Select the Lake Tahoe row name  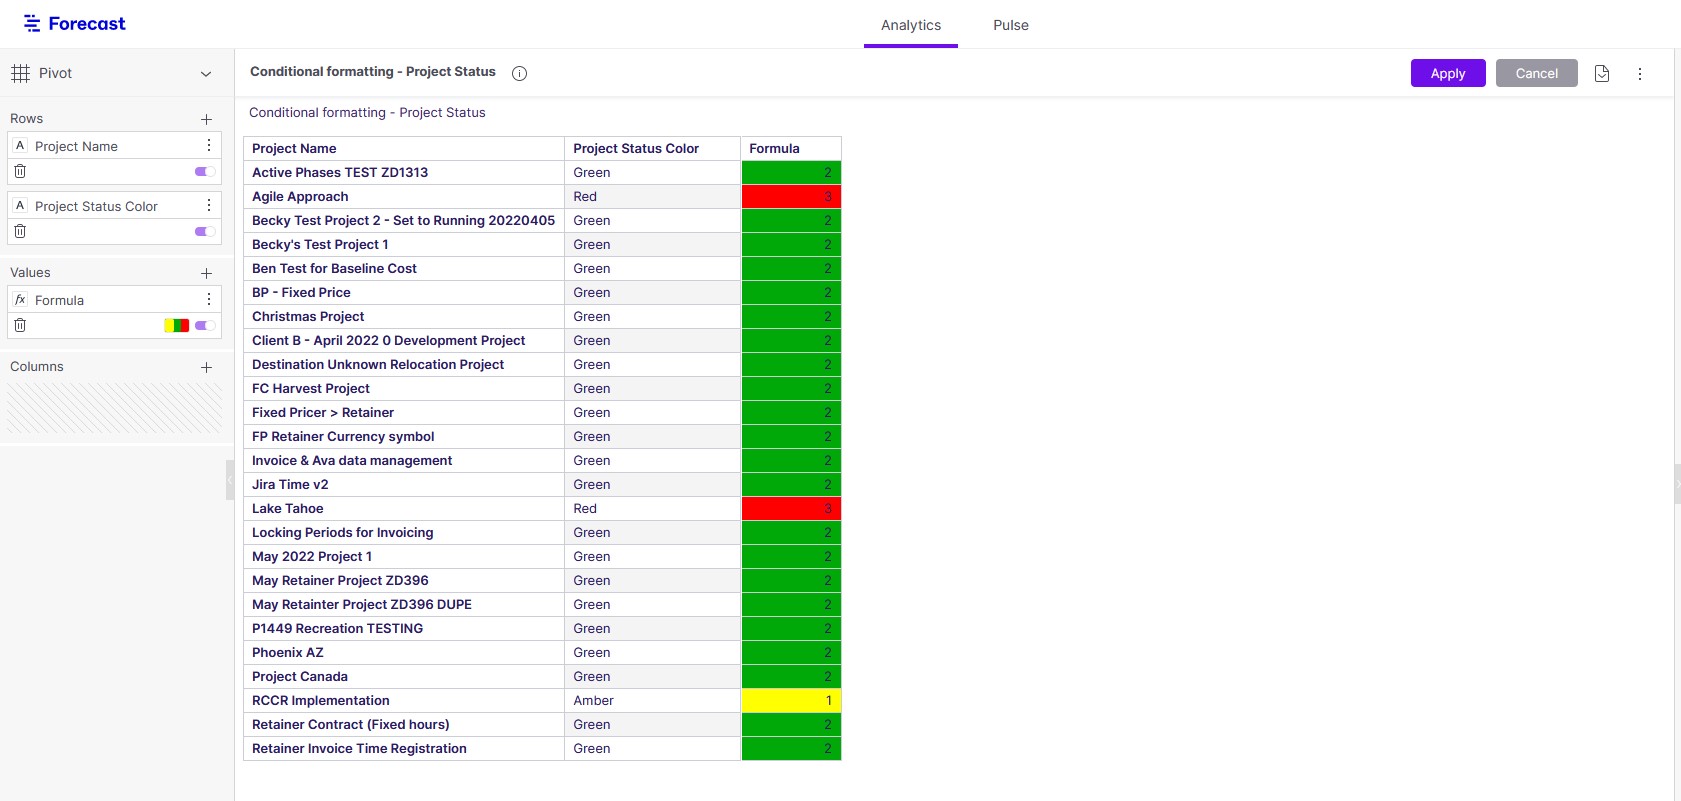click(288, 509)
